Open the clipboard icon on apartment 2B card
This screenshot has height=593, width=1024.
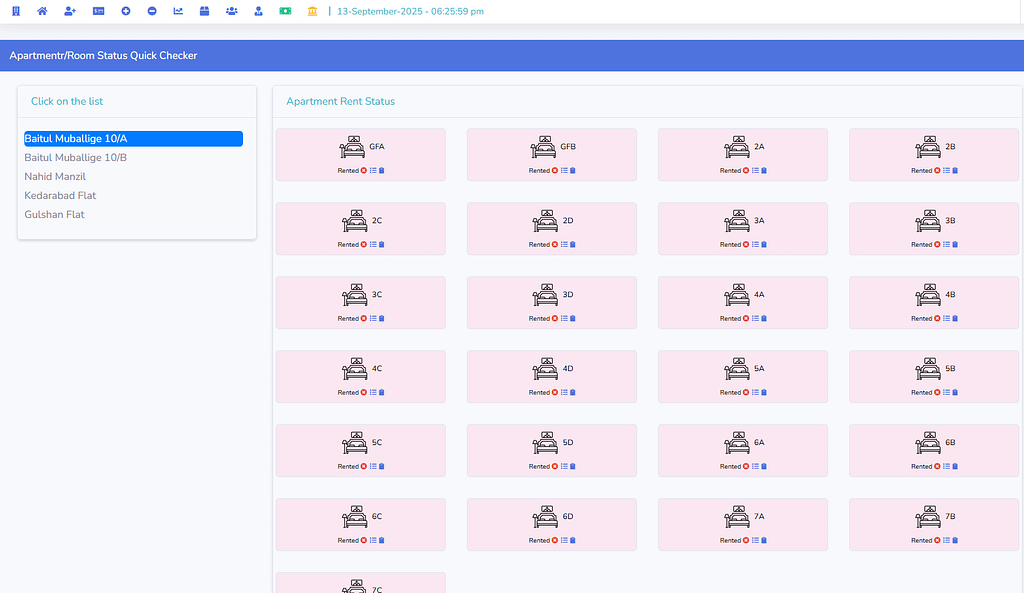(x=955, y=170)
